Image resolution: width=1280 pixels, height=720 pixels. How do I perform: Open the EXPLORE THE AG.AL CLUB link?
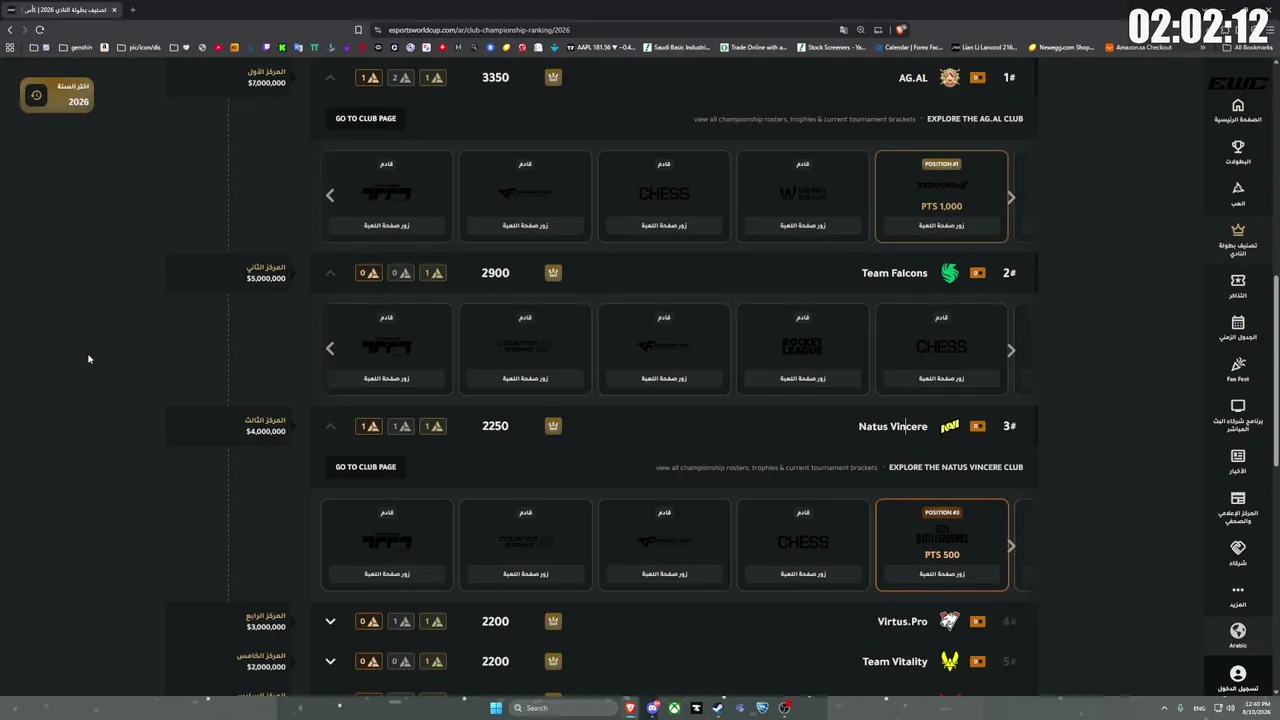coord(975,119)
